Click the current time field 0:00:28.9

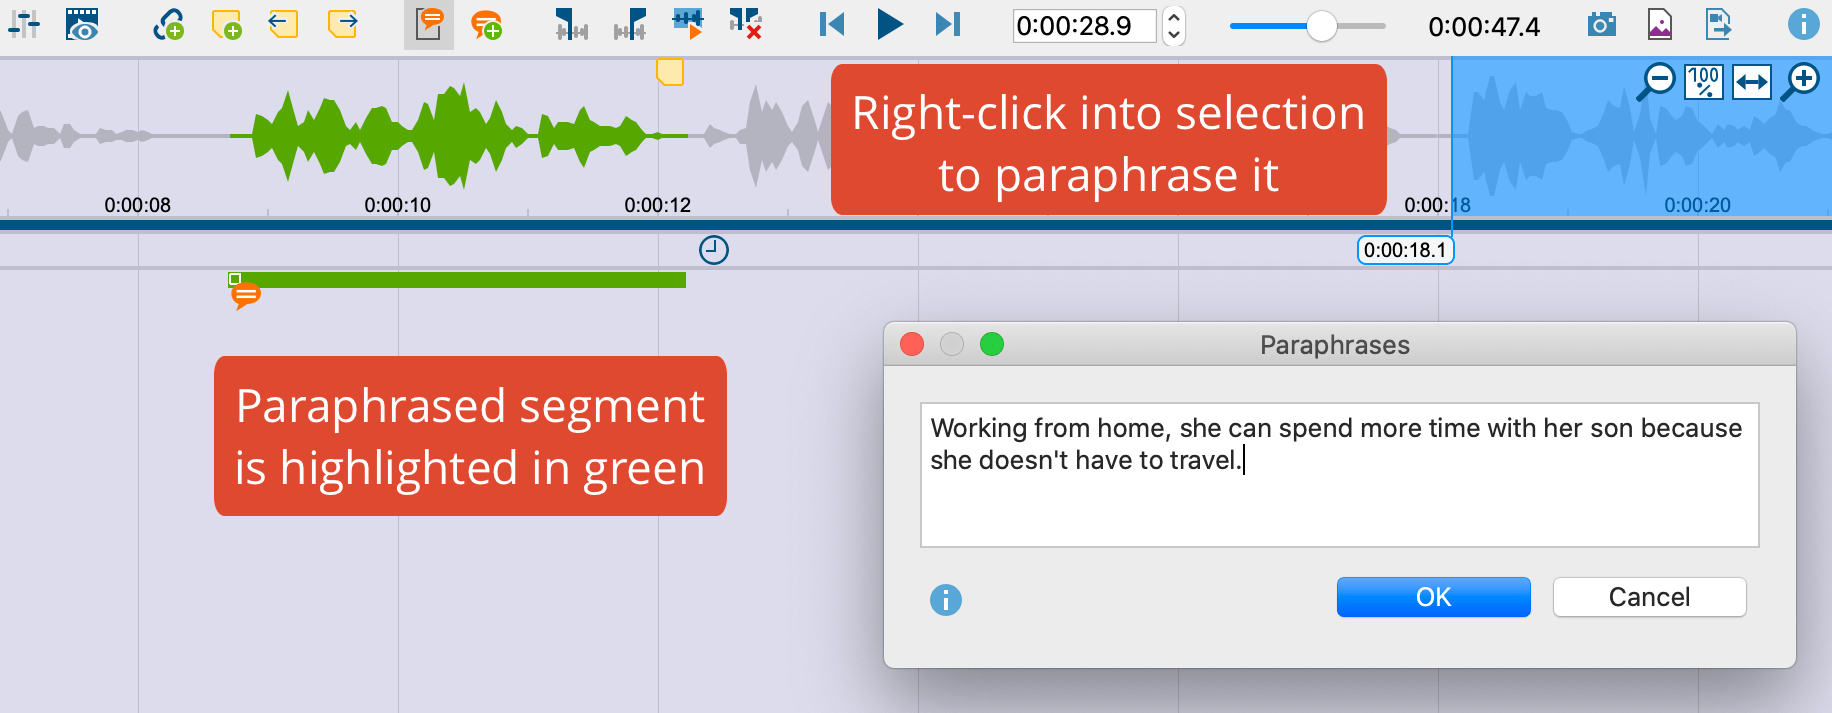[1085, 26]
